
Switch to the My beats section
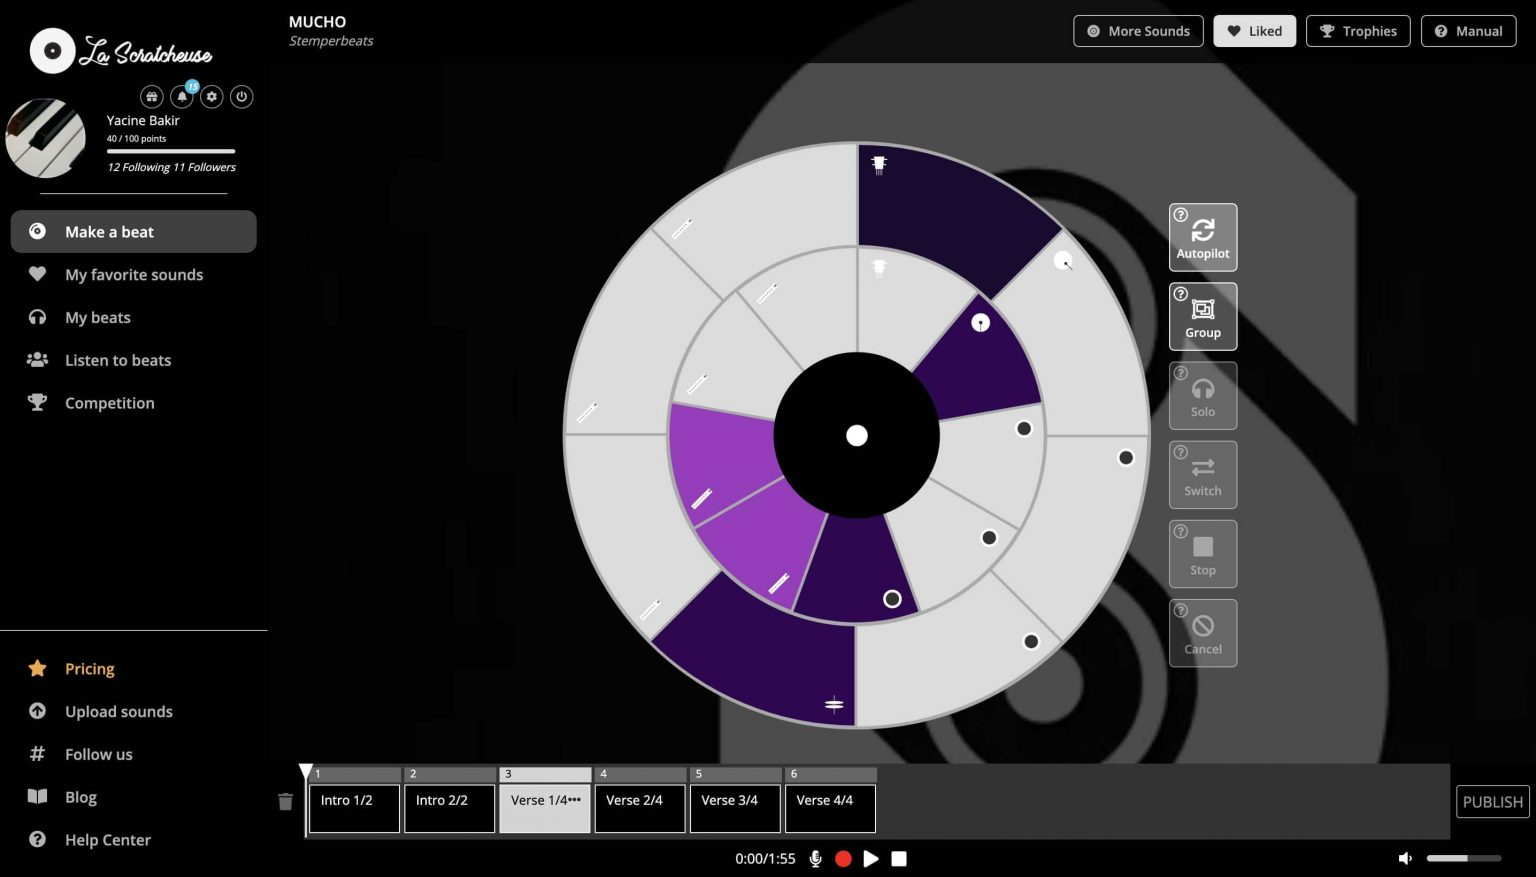pyautogui.click(x=98, y=317)
